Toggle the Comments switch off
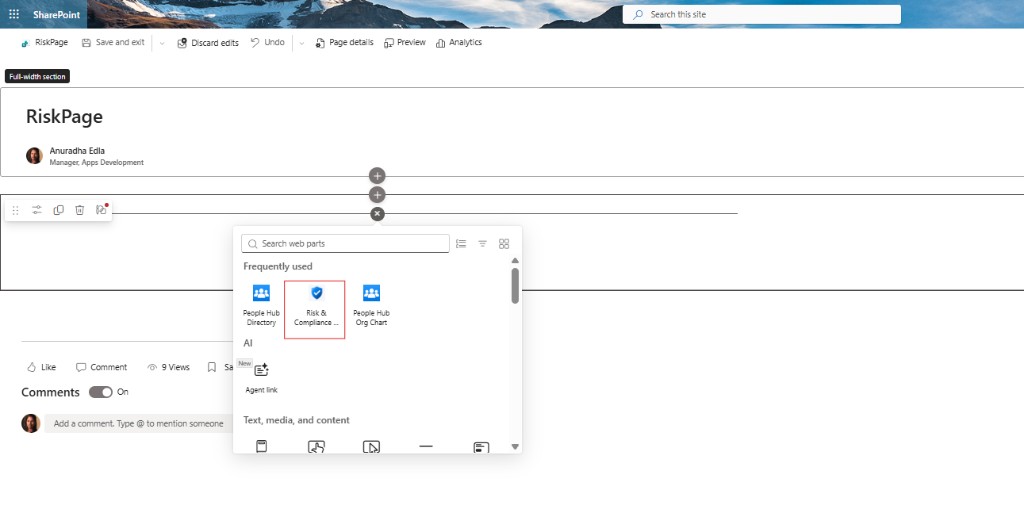This screenshot has height=532, width=1024. [x=101, y=392]
